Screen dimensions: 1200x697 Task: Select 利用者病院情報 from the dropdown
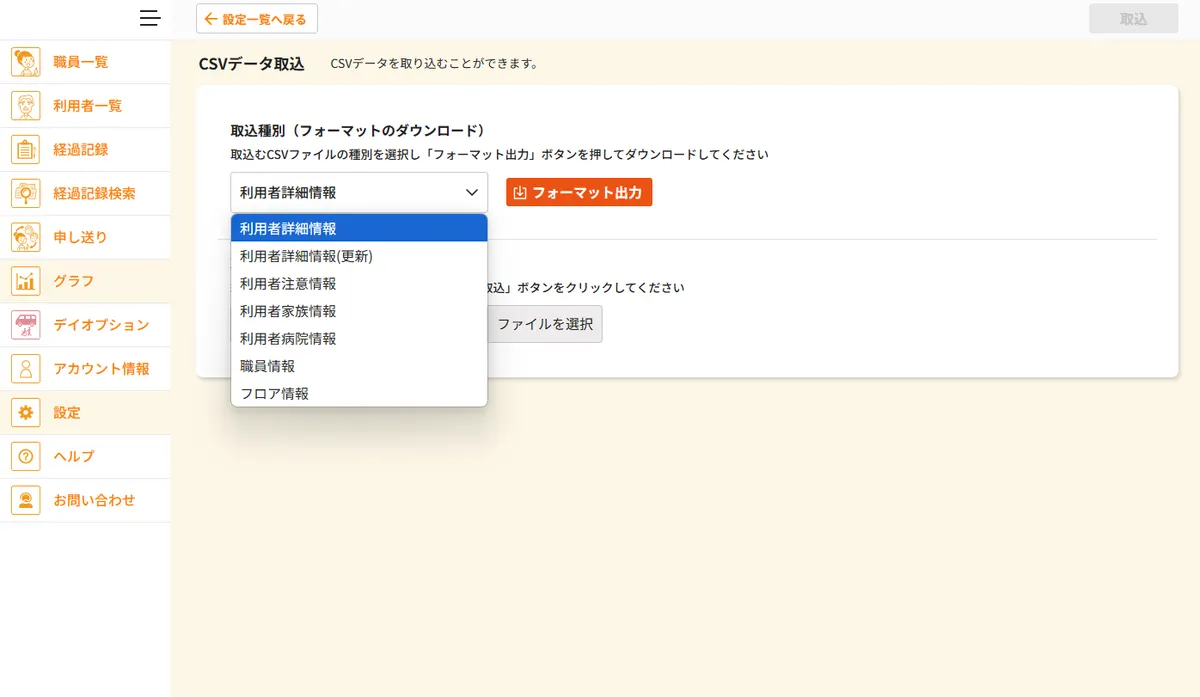click(x=359, y=339)
